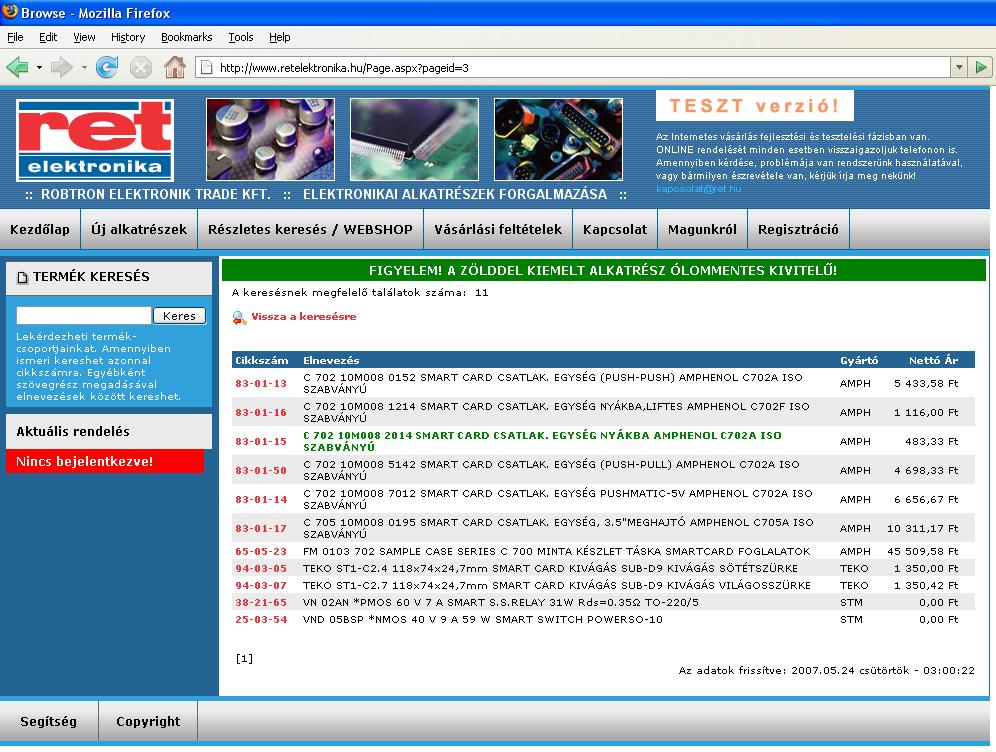Go to the Home page icon
Viewport: 996px width, 752px height.
coord(175,67)
